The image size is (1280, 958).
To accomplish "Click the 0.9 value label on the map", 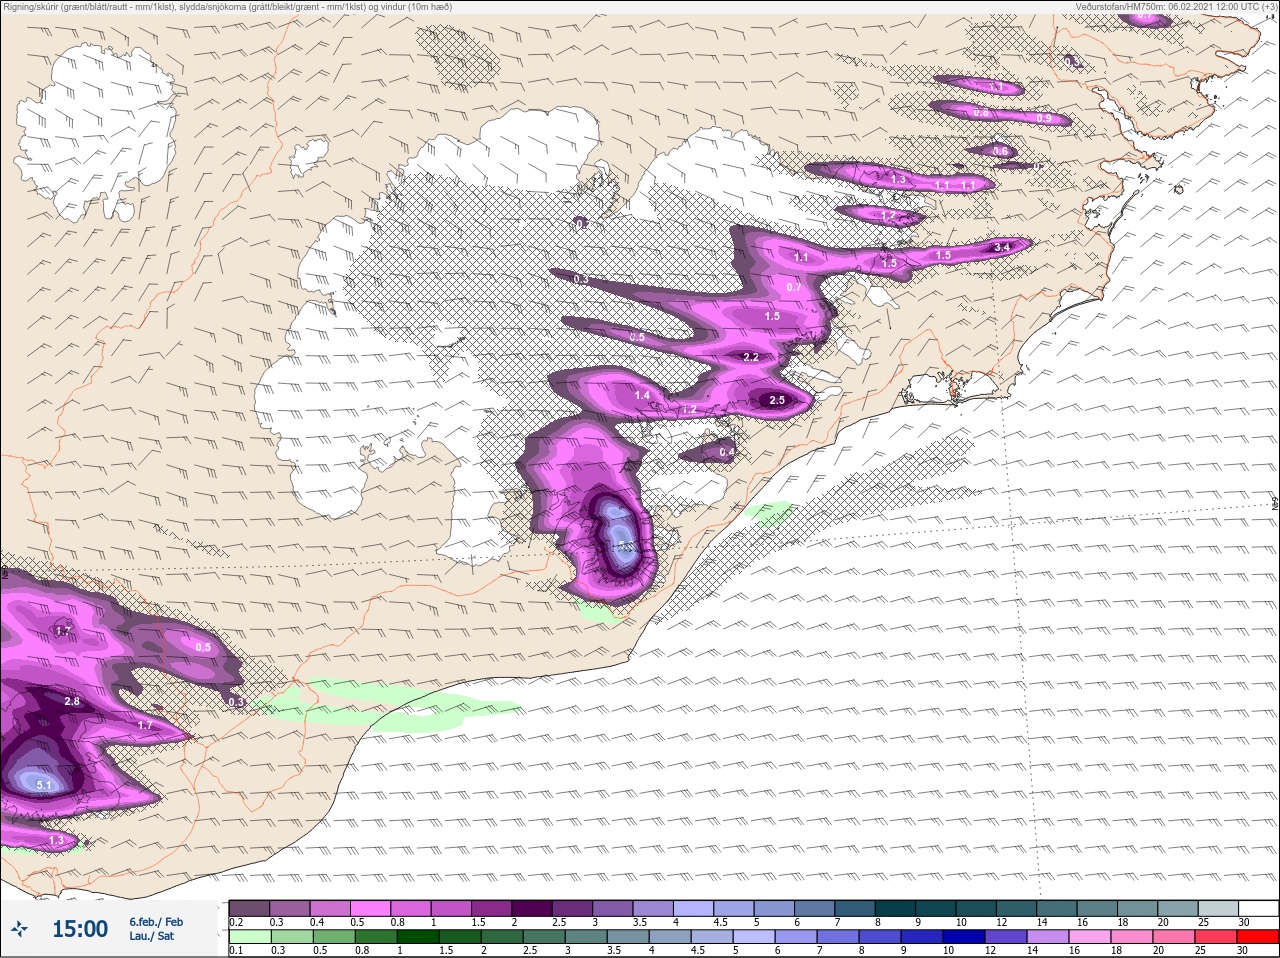I will pyautogui.click(x=1044, y=119).
